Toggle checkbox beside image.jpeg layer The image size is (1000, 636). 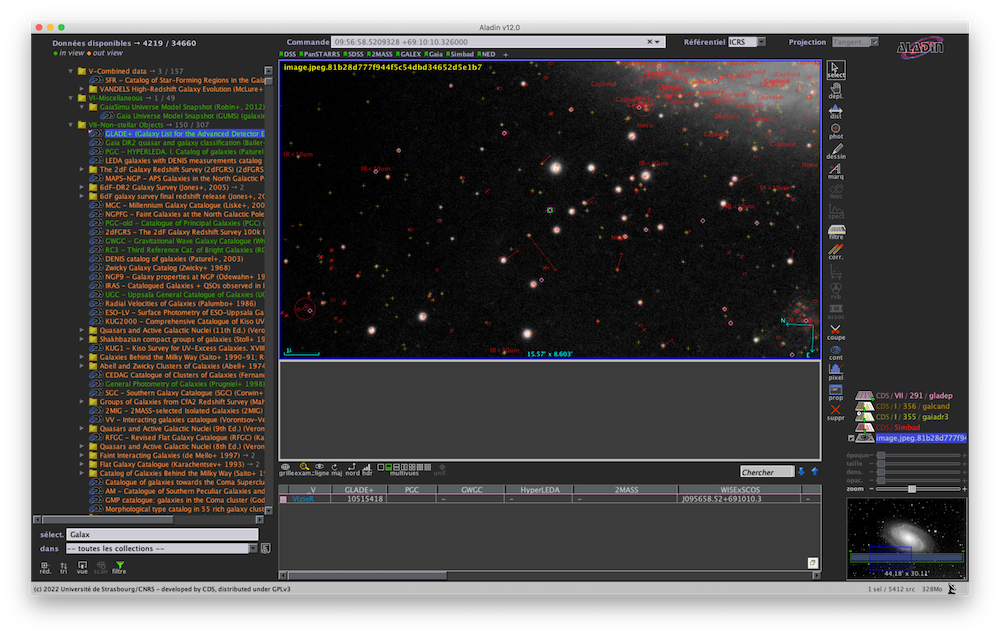851,438
